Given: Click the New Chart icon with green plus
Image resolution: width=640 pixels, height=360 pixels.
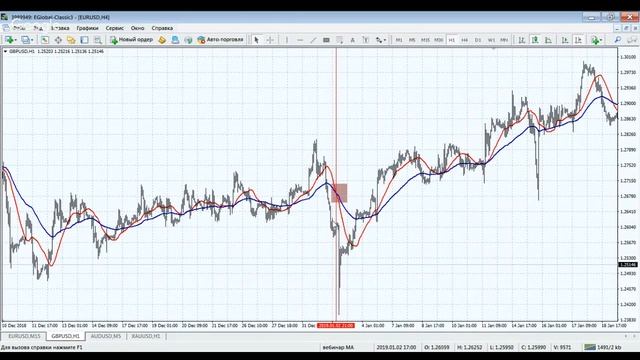Looking at the screenshot, I should tap(8, 40).
